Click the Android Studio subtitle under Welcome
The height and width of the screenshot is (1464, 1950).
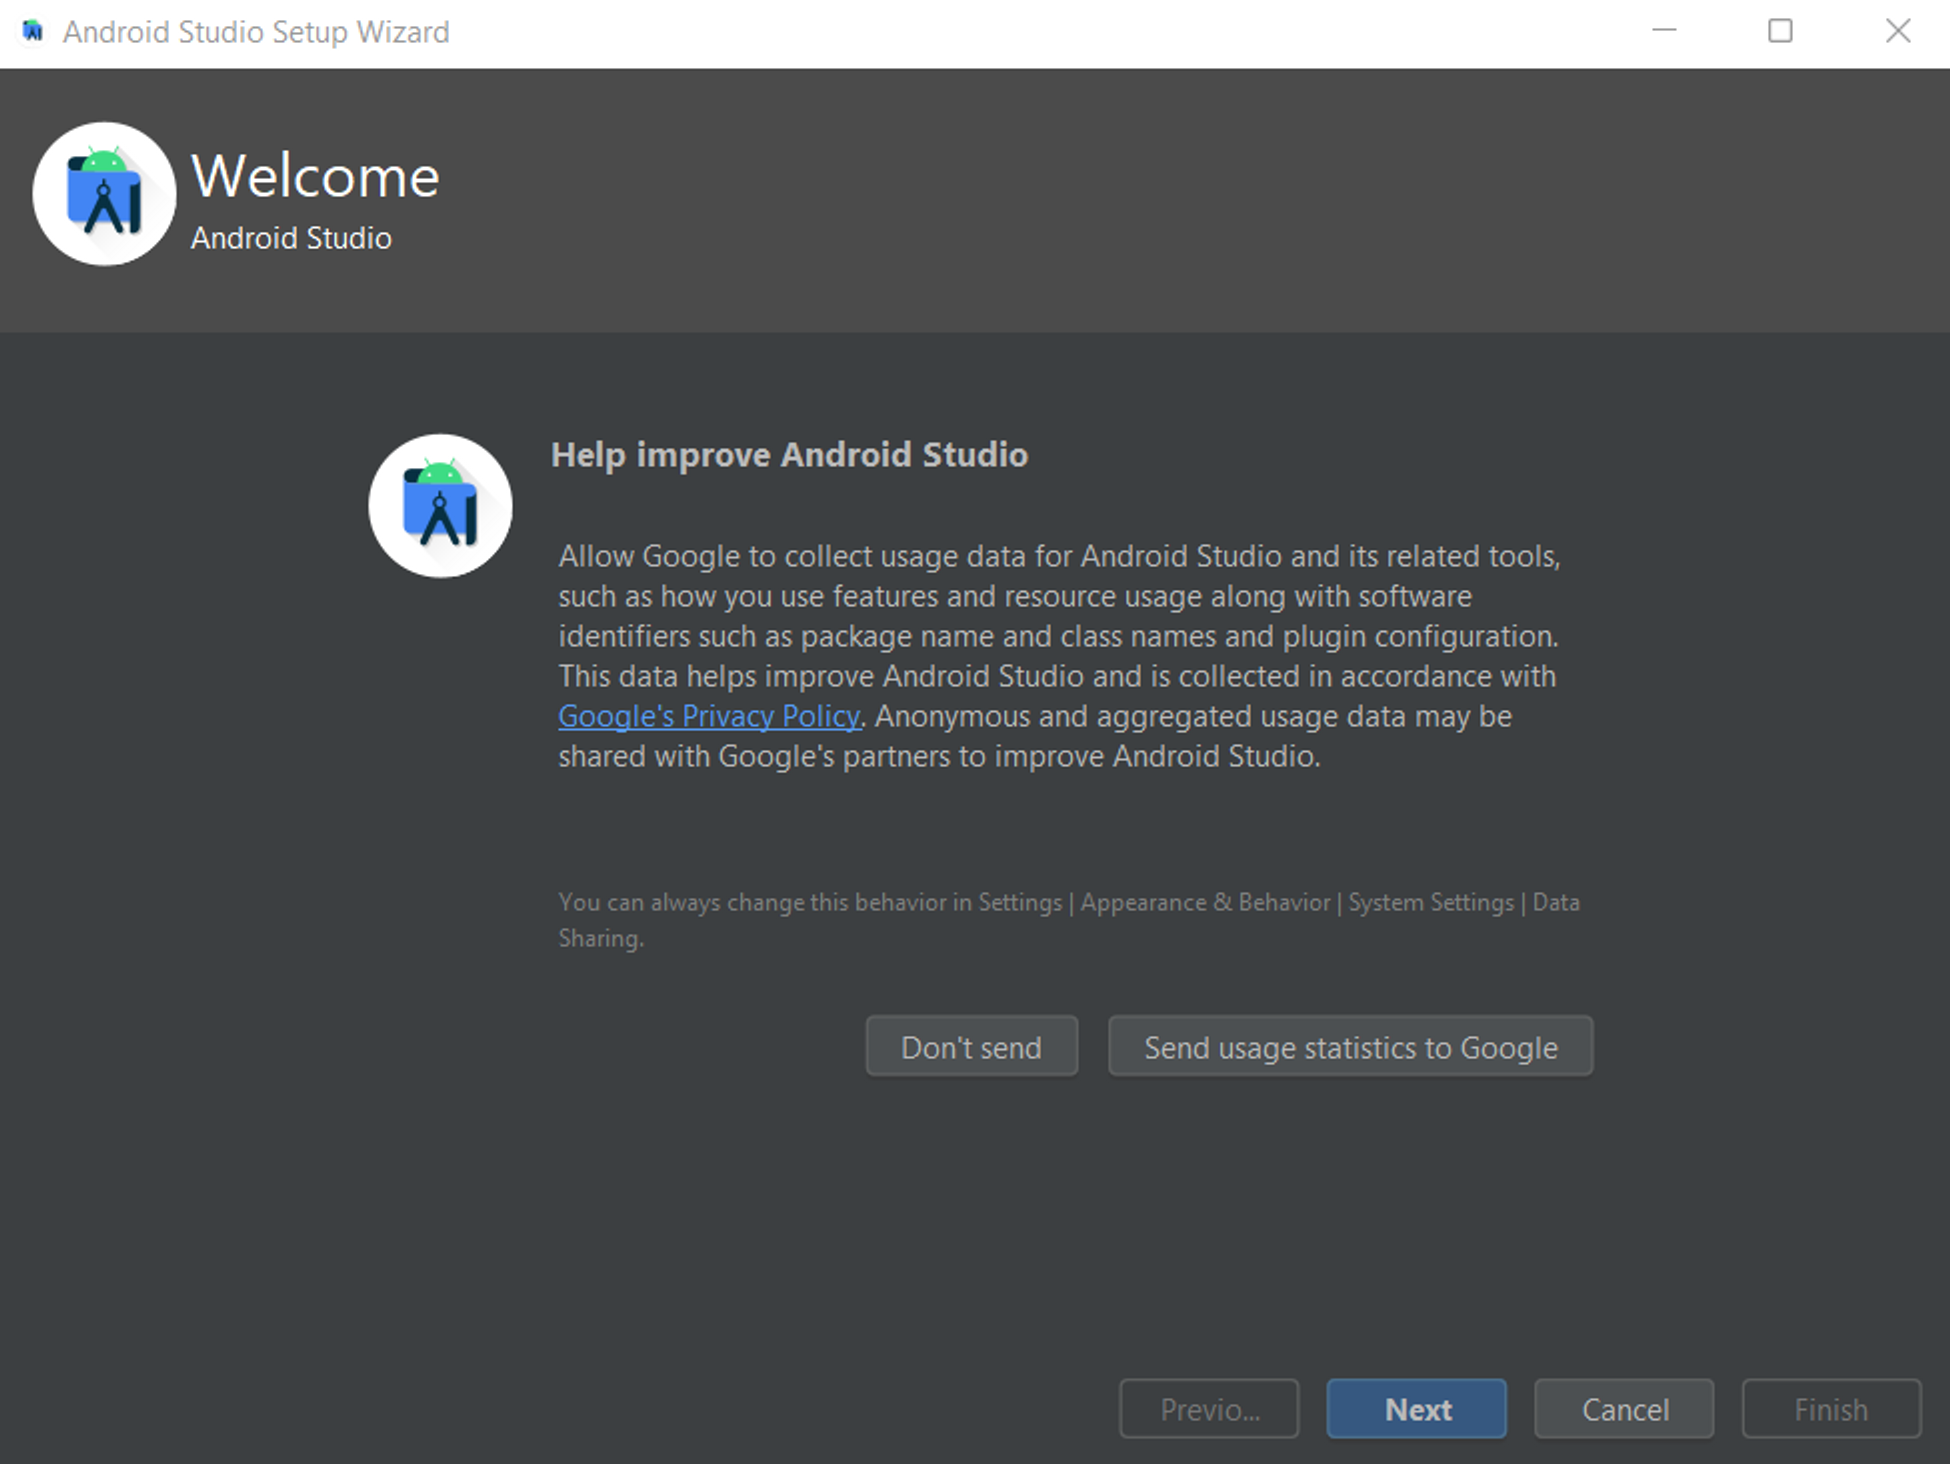(x=291, y=238)
